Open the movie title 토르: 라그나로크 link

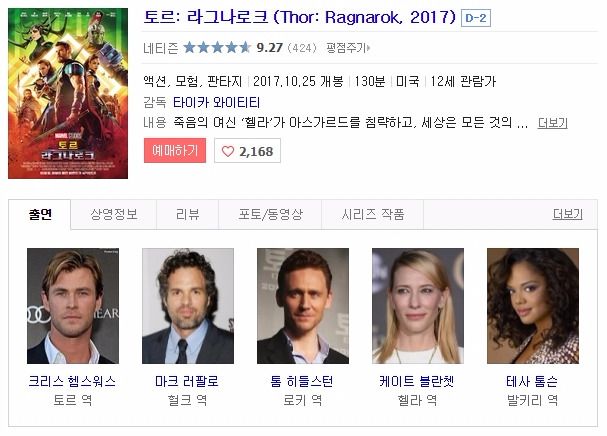click(300, 17)
